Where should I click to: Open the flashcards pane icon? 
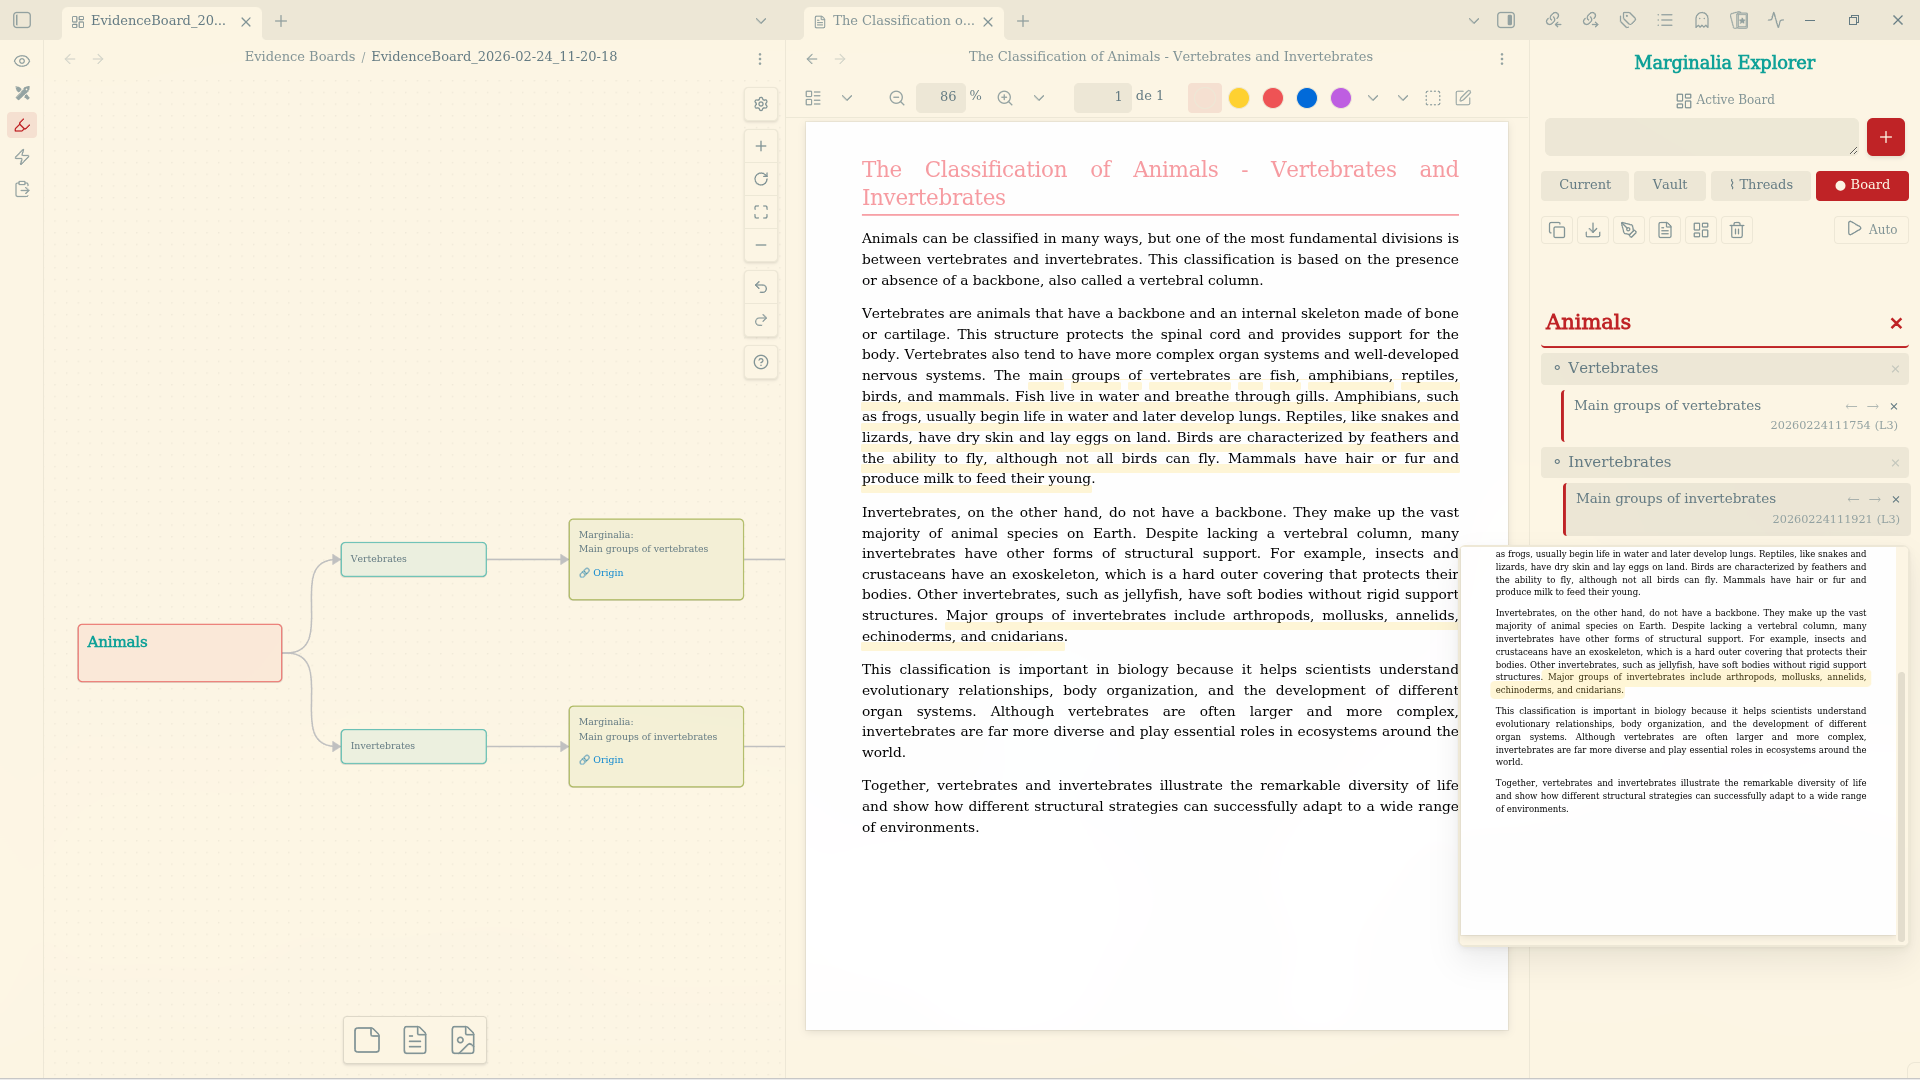(x=1739, y=20)
